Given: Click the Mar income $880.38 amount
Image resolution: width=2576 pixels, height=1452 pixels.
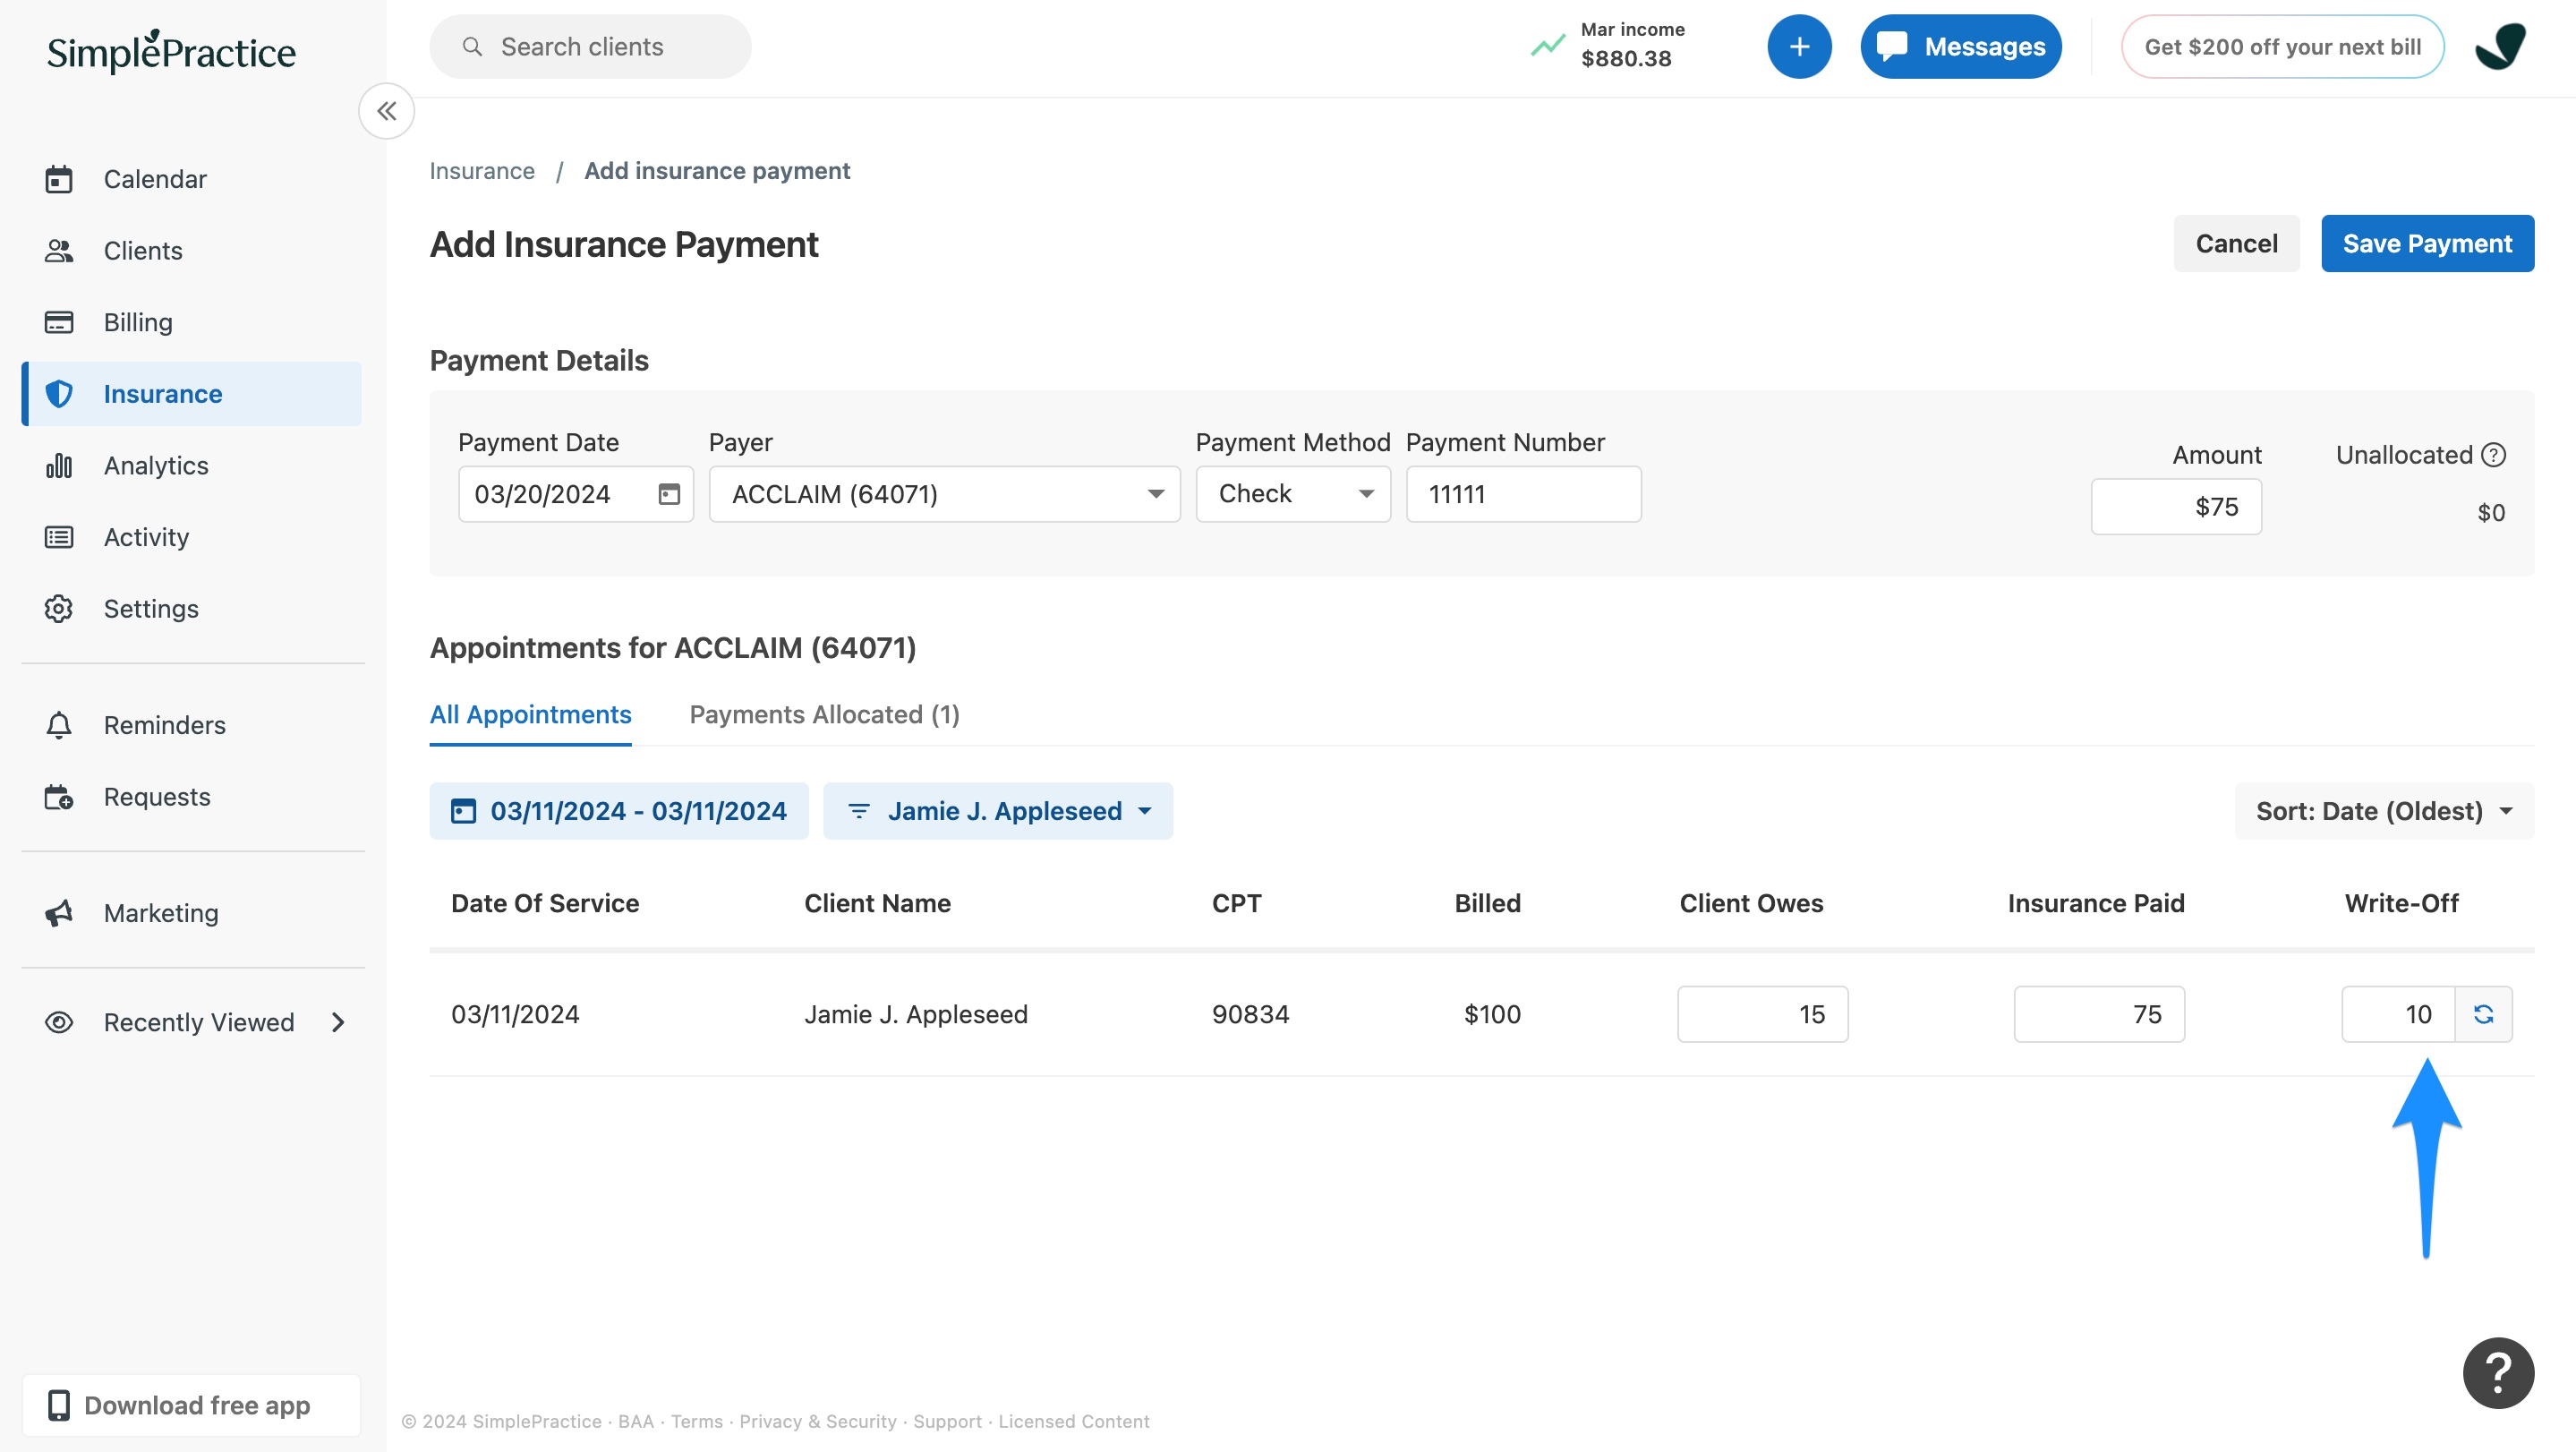Looking at the screenshot, I should [x=1626, y=59].
